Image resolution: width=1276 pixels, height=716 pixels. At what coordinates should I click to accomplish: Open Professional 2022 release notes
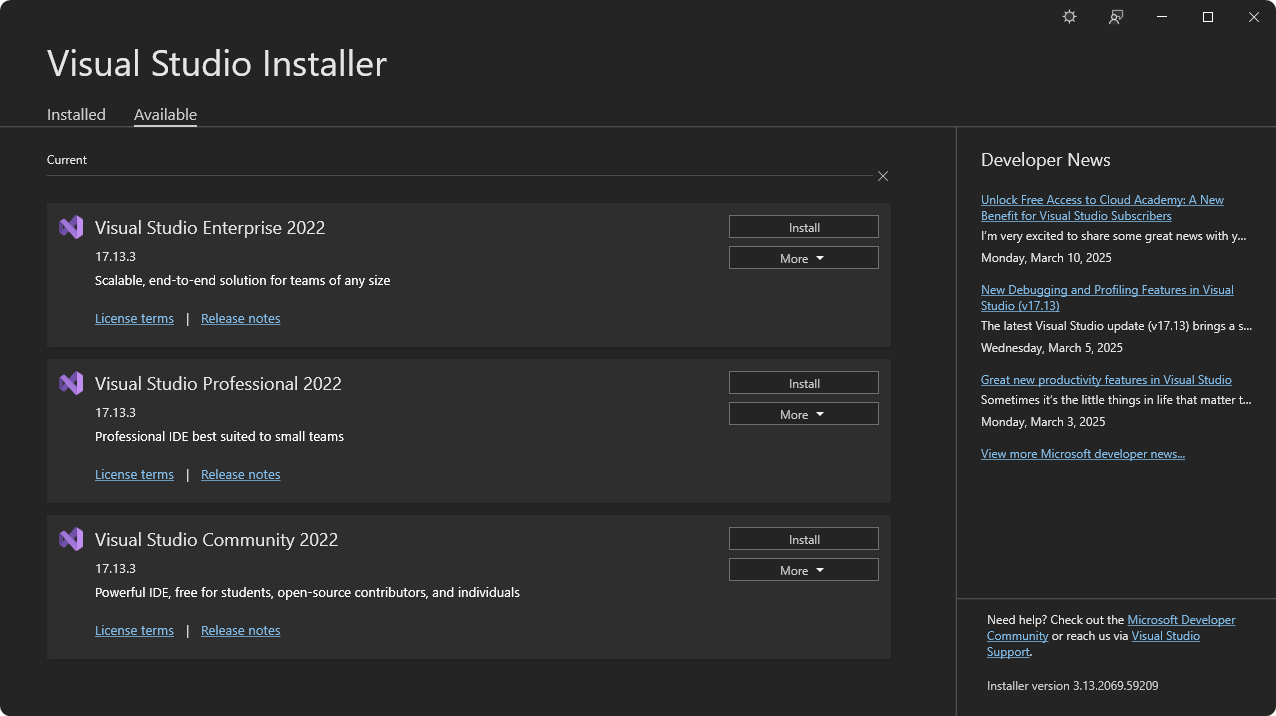coord(240,474)
